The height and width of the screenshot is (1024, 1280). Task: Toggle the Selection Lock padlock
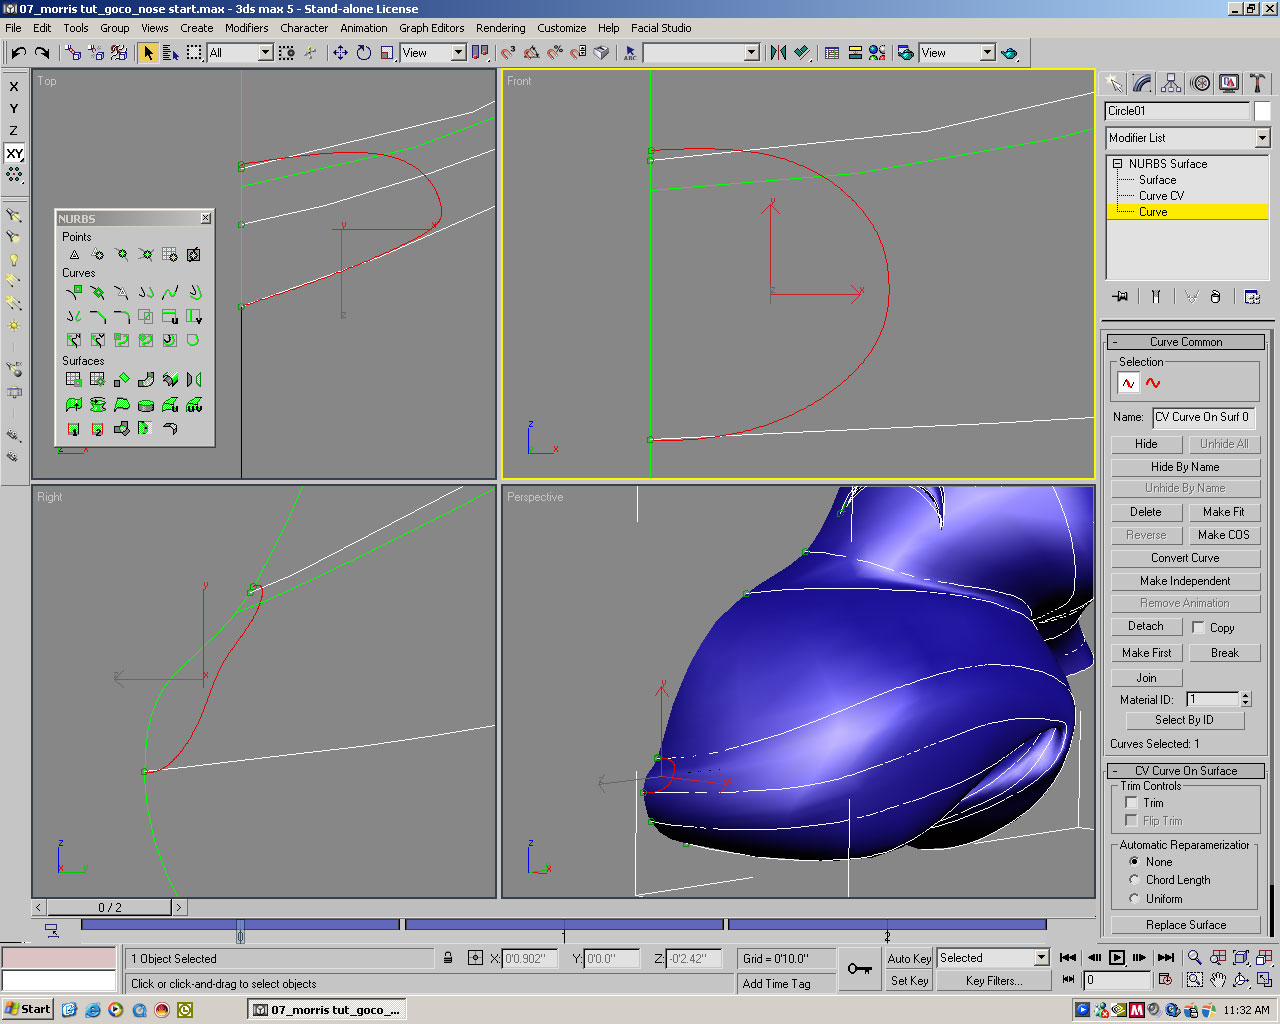pos(448,958)
